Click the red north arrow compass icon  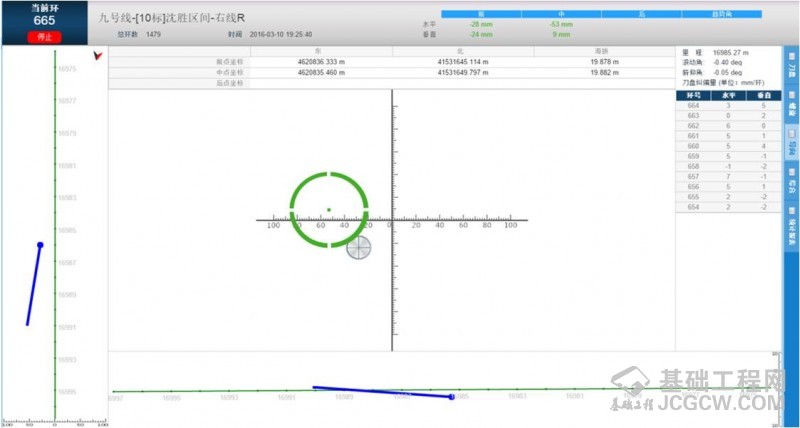click(x=98, y=56)
